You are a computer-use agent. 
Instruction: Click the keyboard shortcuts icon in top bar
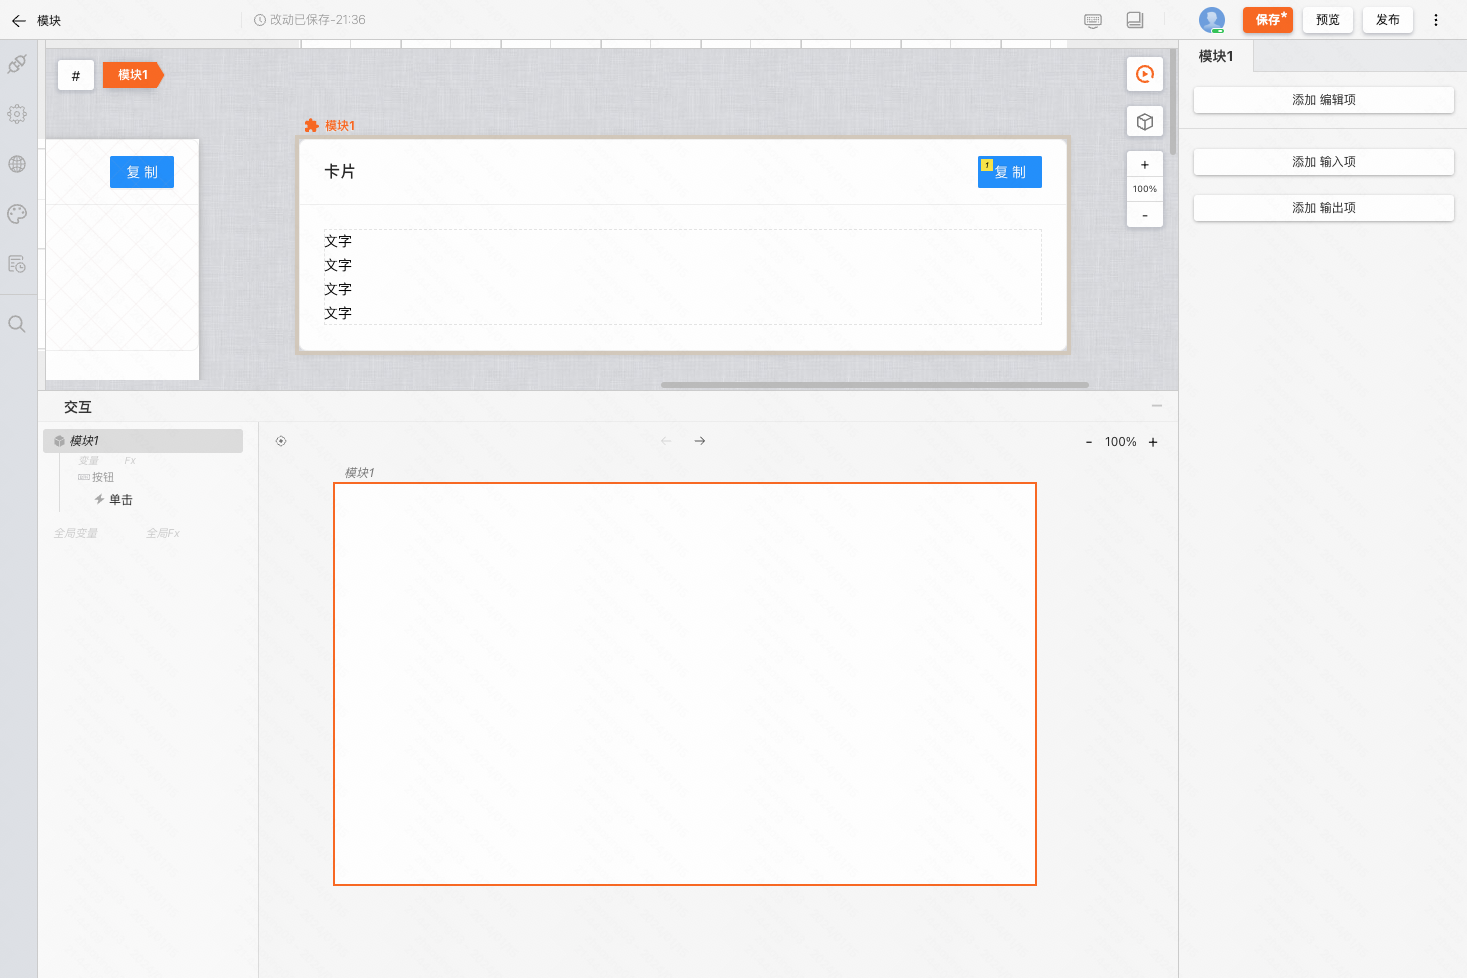click(x=1093, y=20)
